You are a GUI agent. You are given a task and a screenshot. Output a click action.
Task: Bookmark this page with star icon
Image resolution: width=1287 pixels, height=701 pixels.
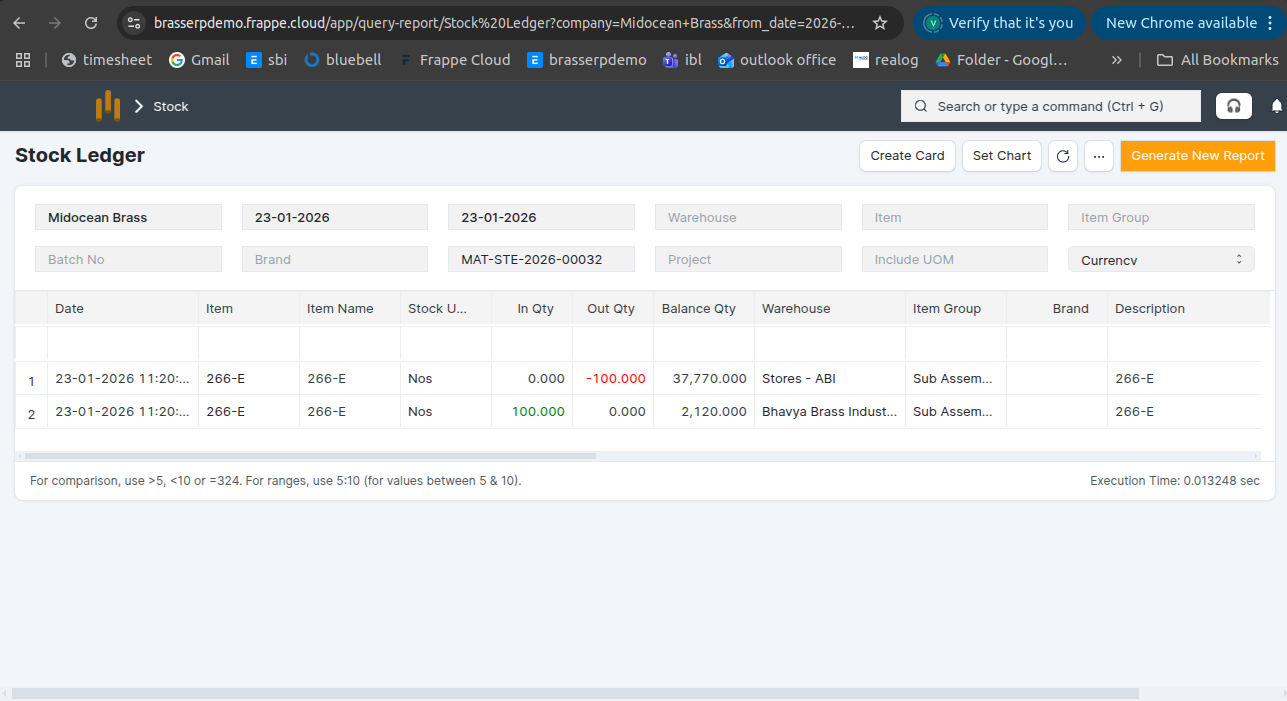(x=880, y=23)
